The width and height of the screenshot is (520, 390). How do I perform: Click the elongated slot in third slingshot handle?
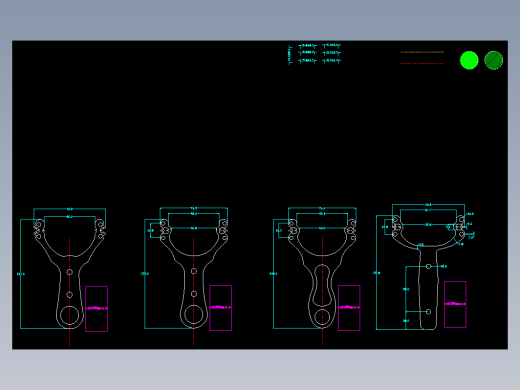[322, 285]
